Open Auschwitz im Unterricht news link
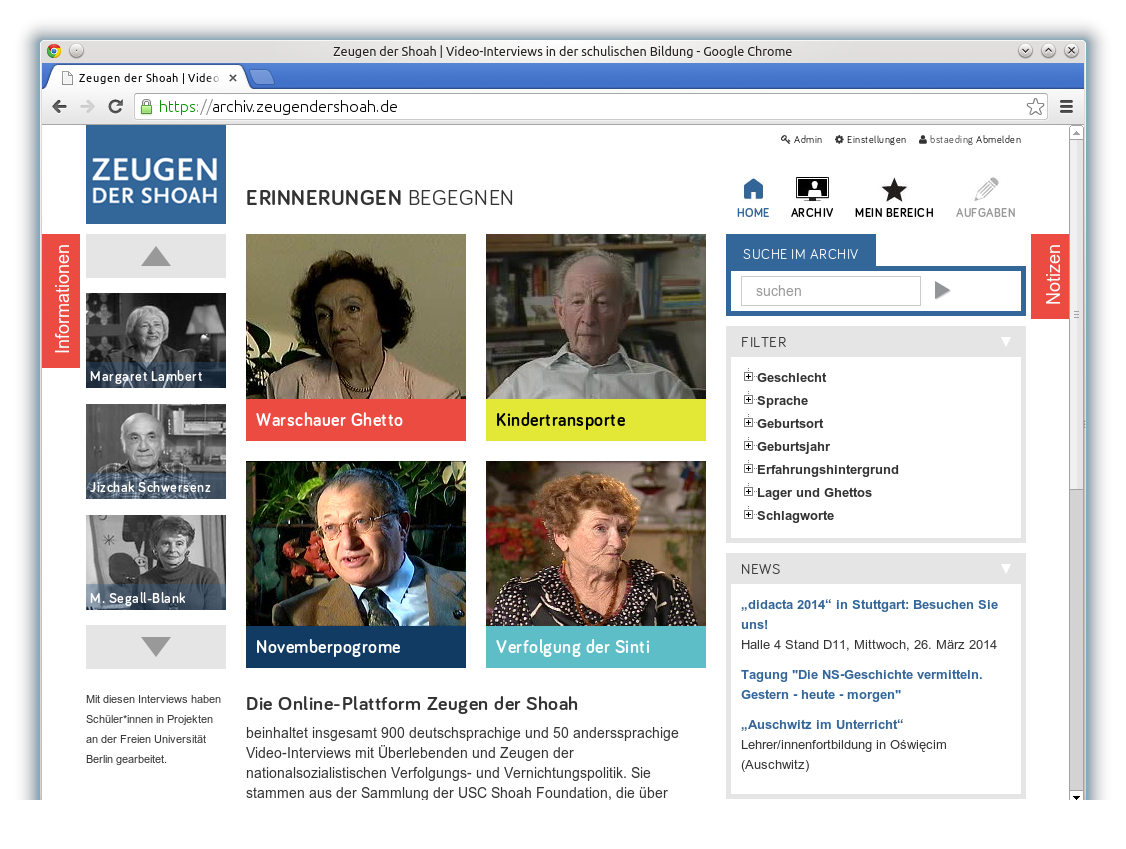 click(x=822, y=724)
